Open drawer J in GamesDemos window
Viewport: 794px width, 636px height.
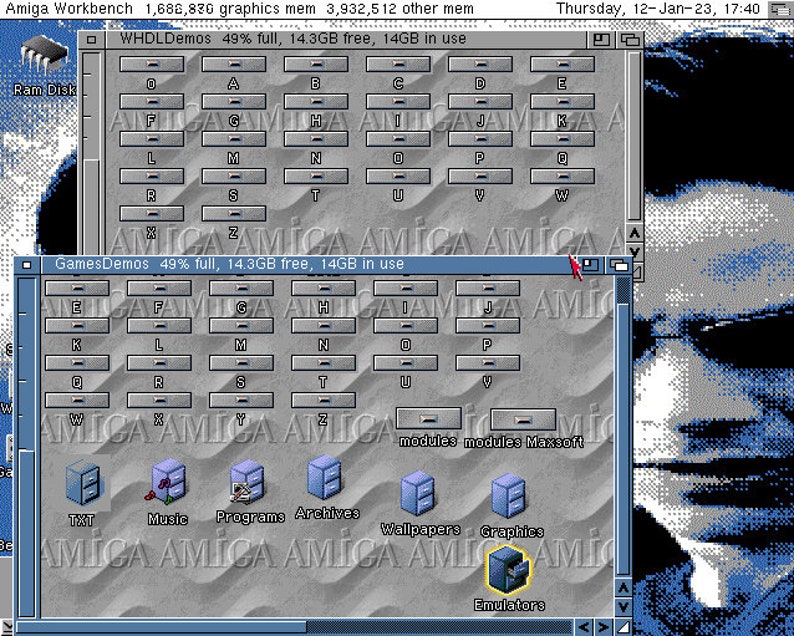tap(488, 289)
